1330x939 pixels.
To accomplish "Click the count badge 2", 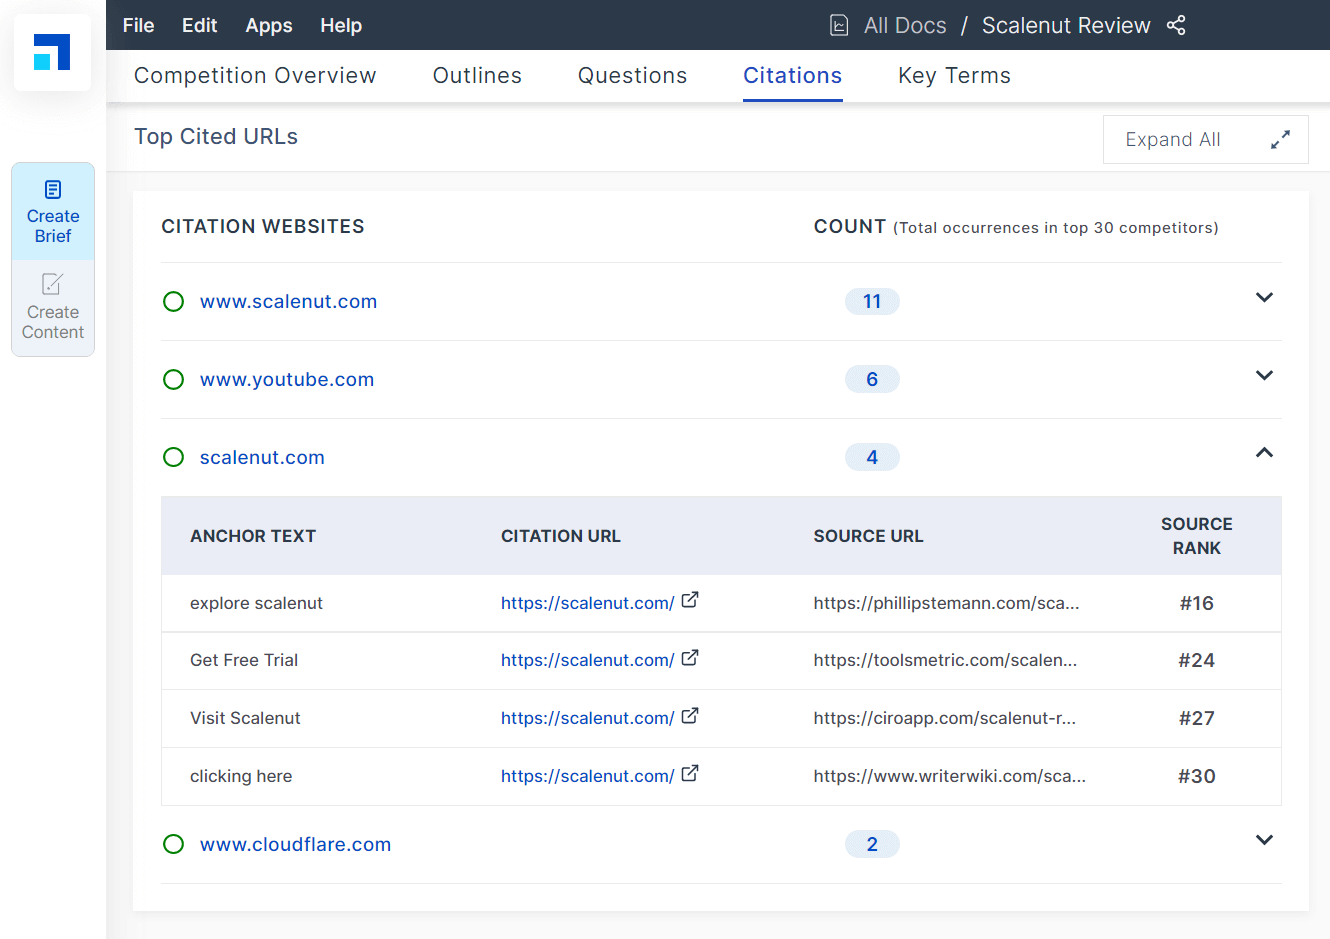I will pyautogui.click(x=872, y=844).
